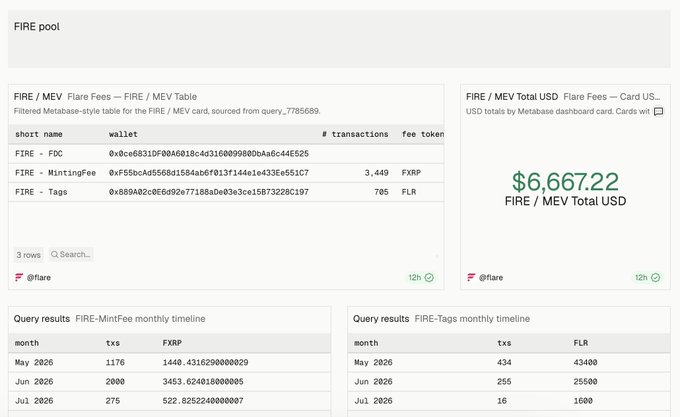Click wallet address 0xF55bcAd5568d1584ab6f013f144e1e433Ee551C7
The width and height of the screenshot is (680, 417).
click(209, 173)
